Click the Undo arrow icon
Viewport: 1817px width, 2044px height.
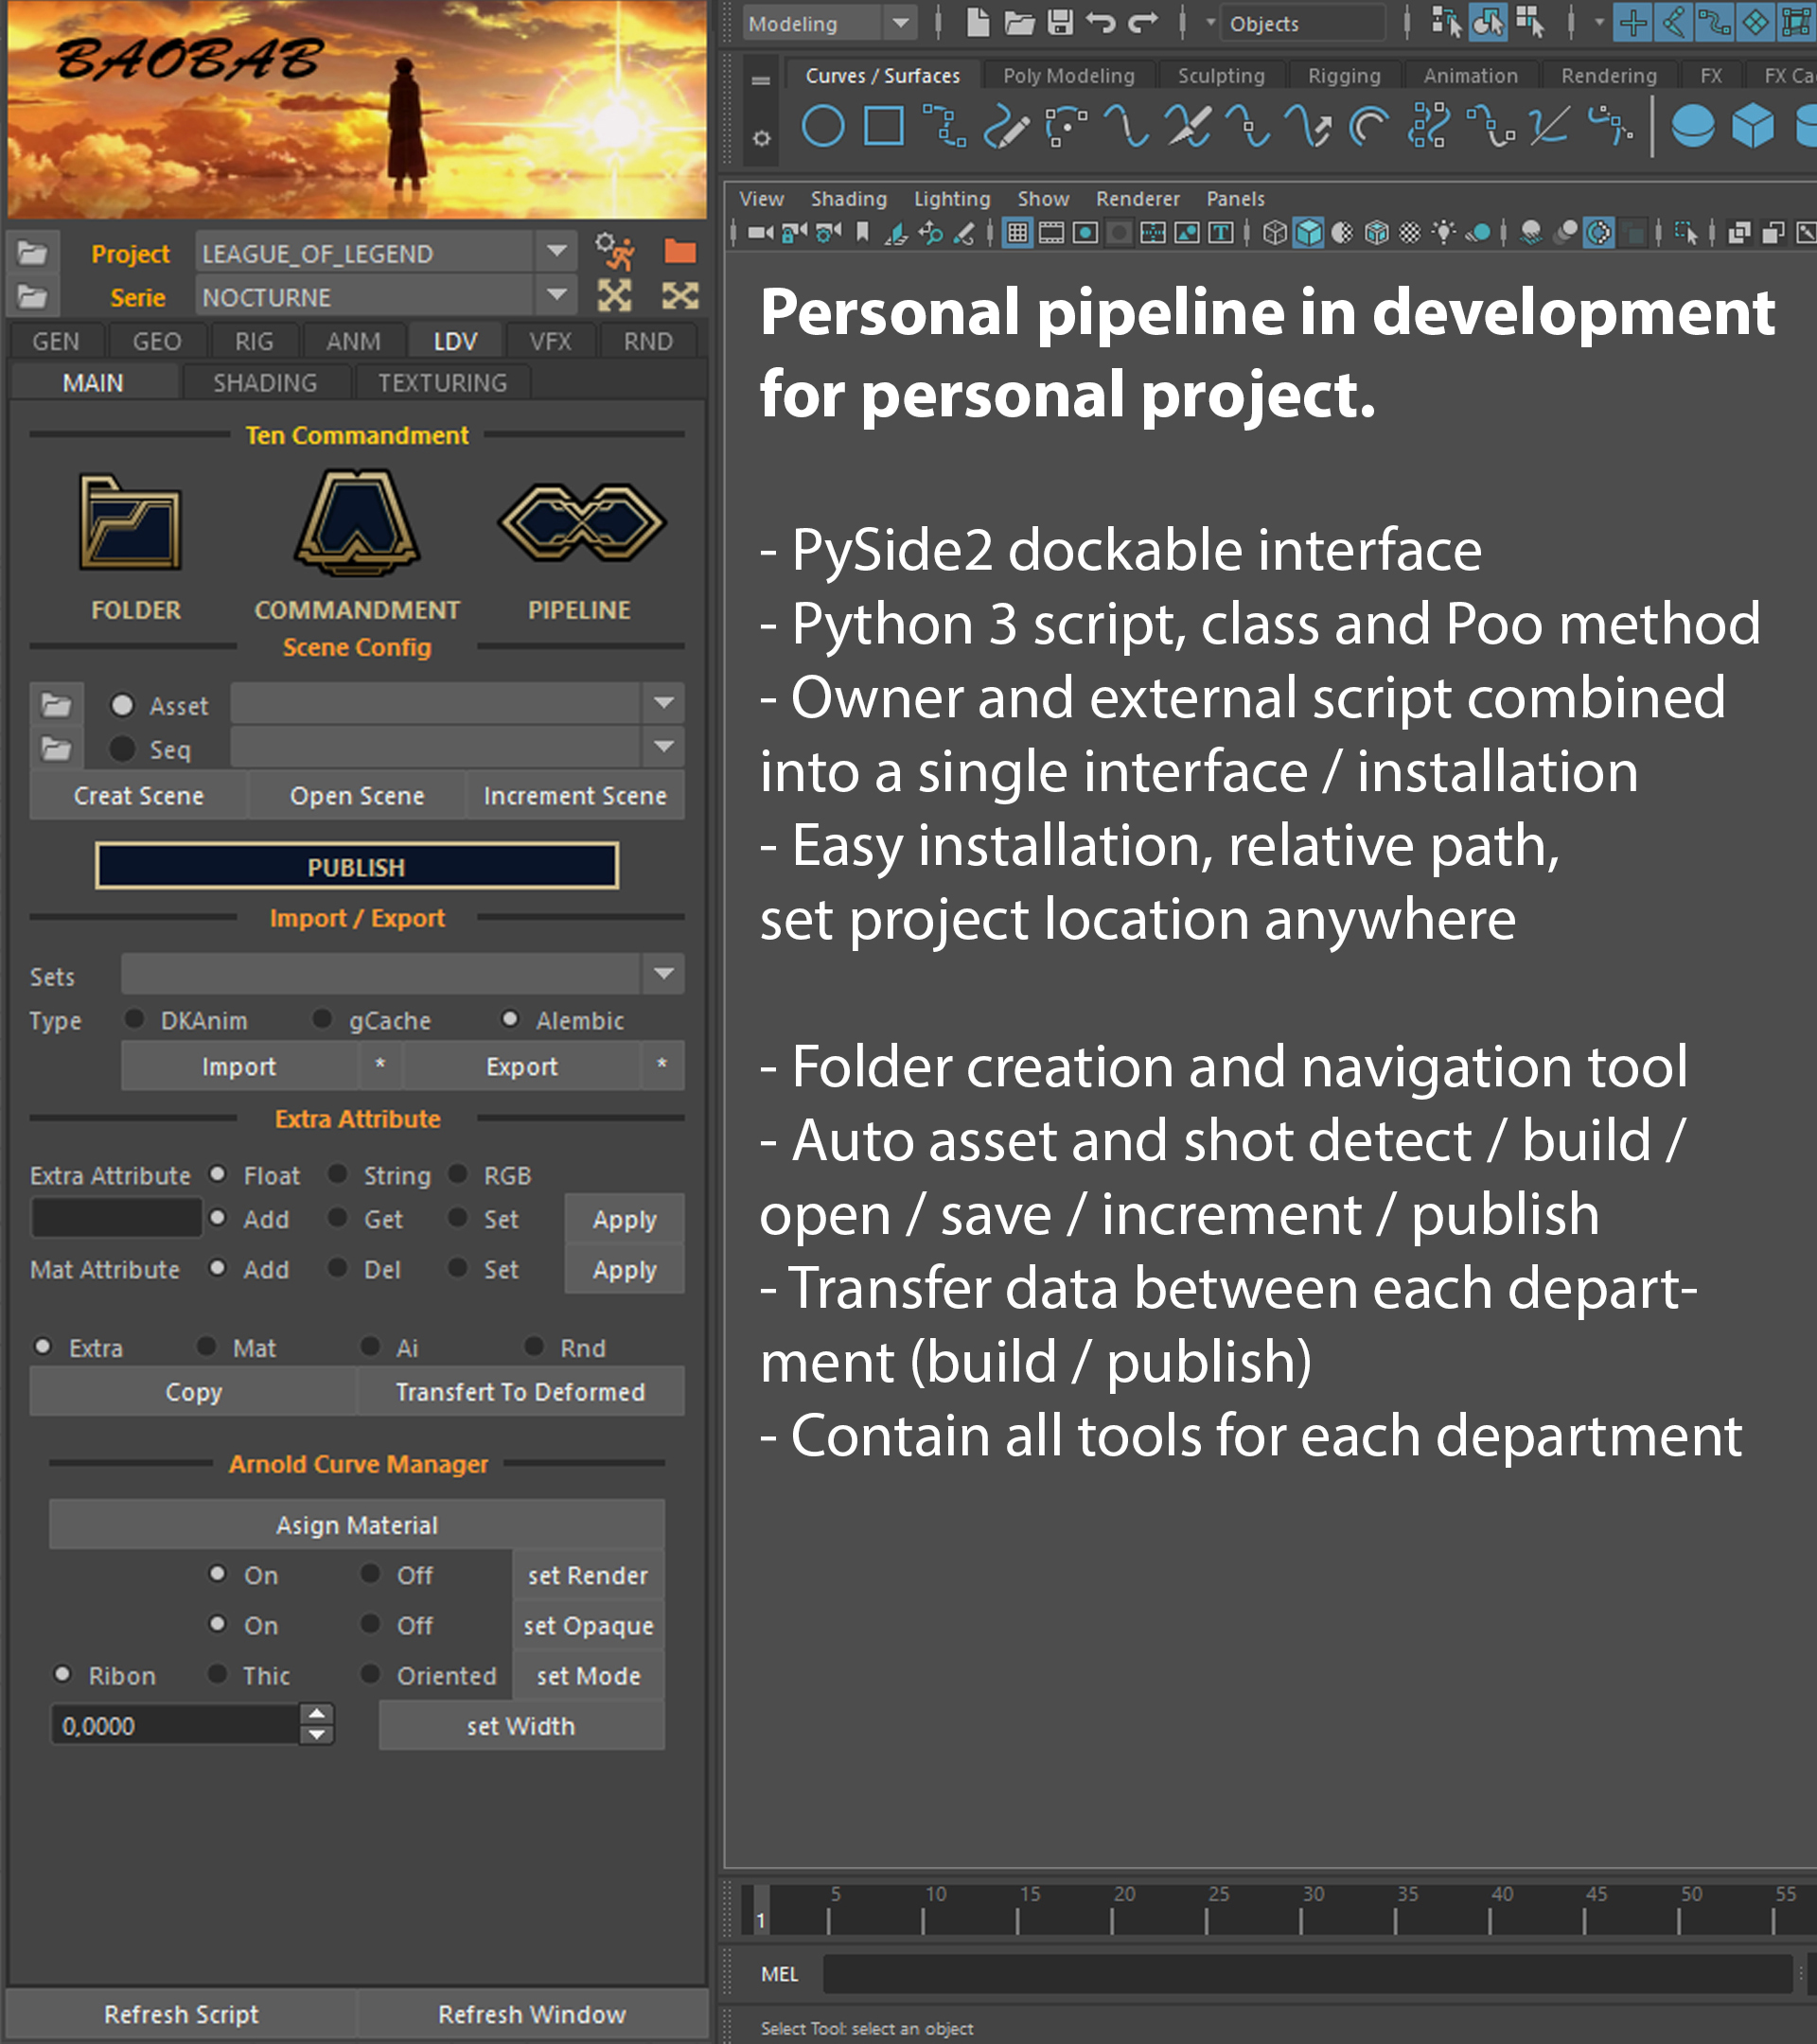pos(1100,22)
